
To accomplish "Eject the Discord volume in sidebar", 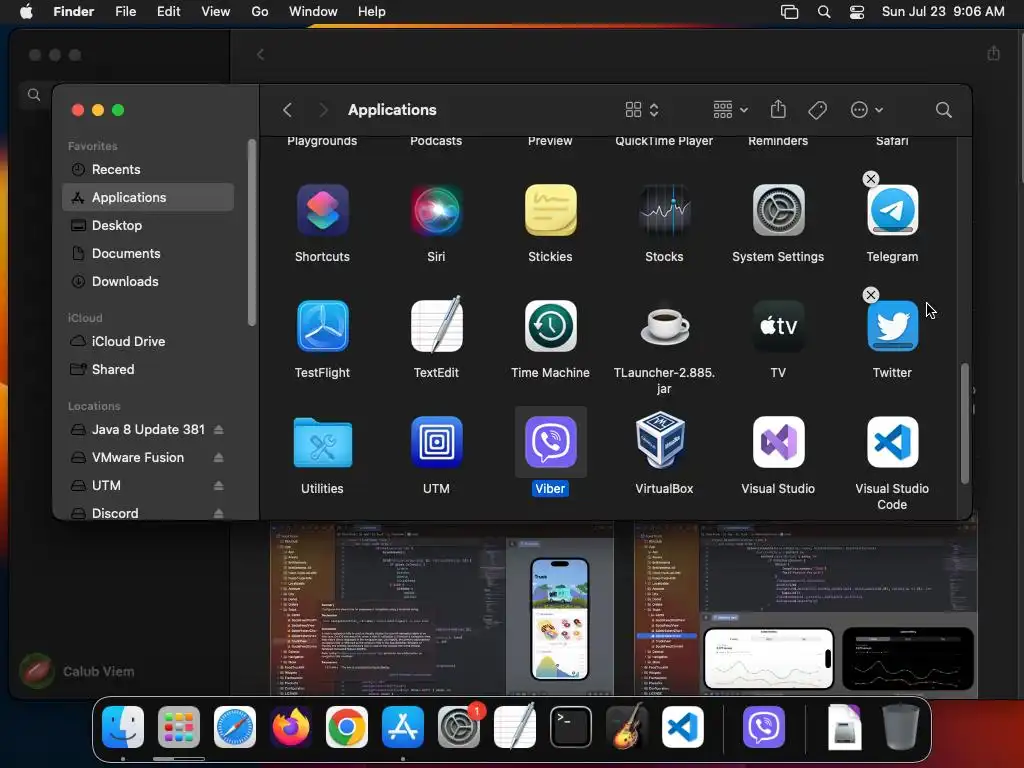I will [219, 513].
